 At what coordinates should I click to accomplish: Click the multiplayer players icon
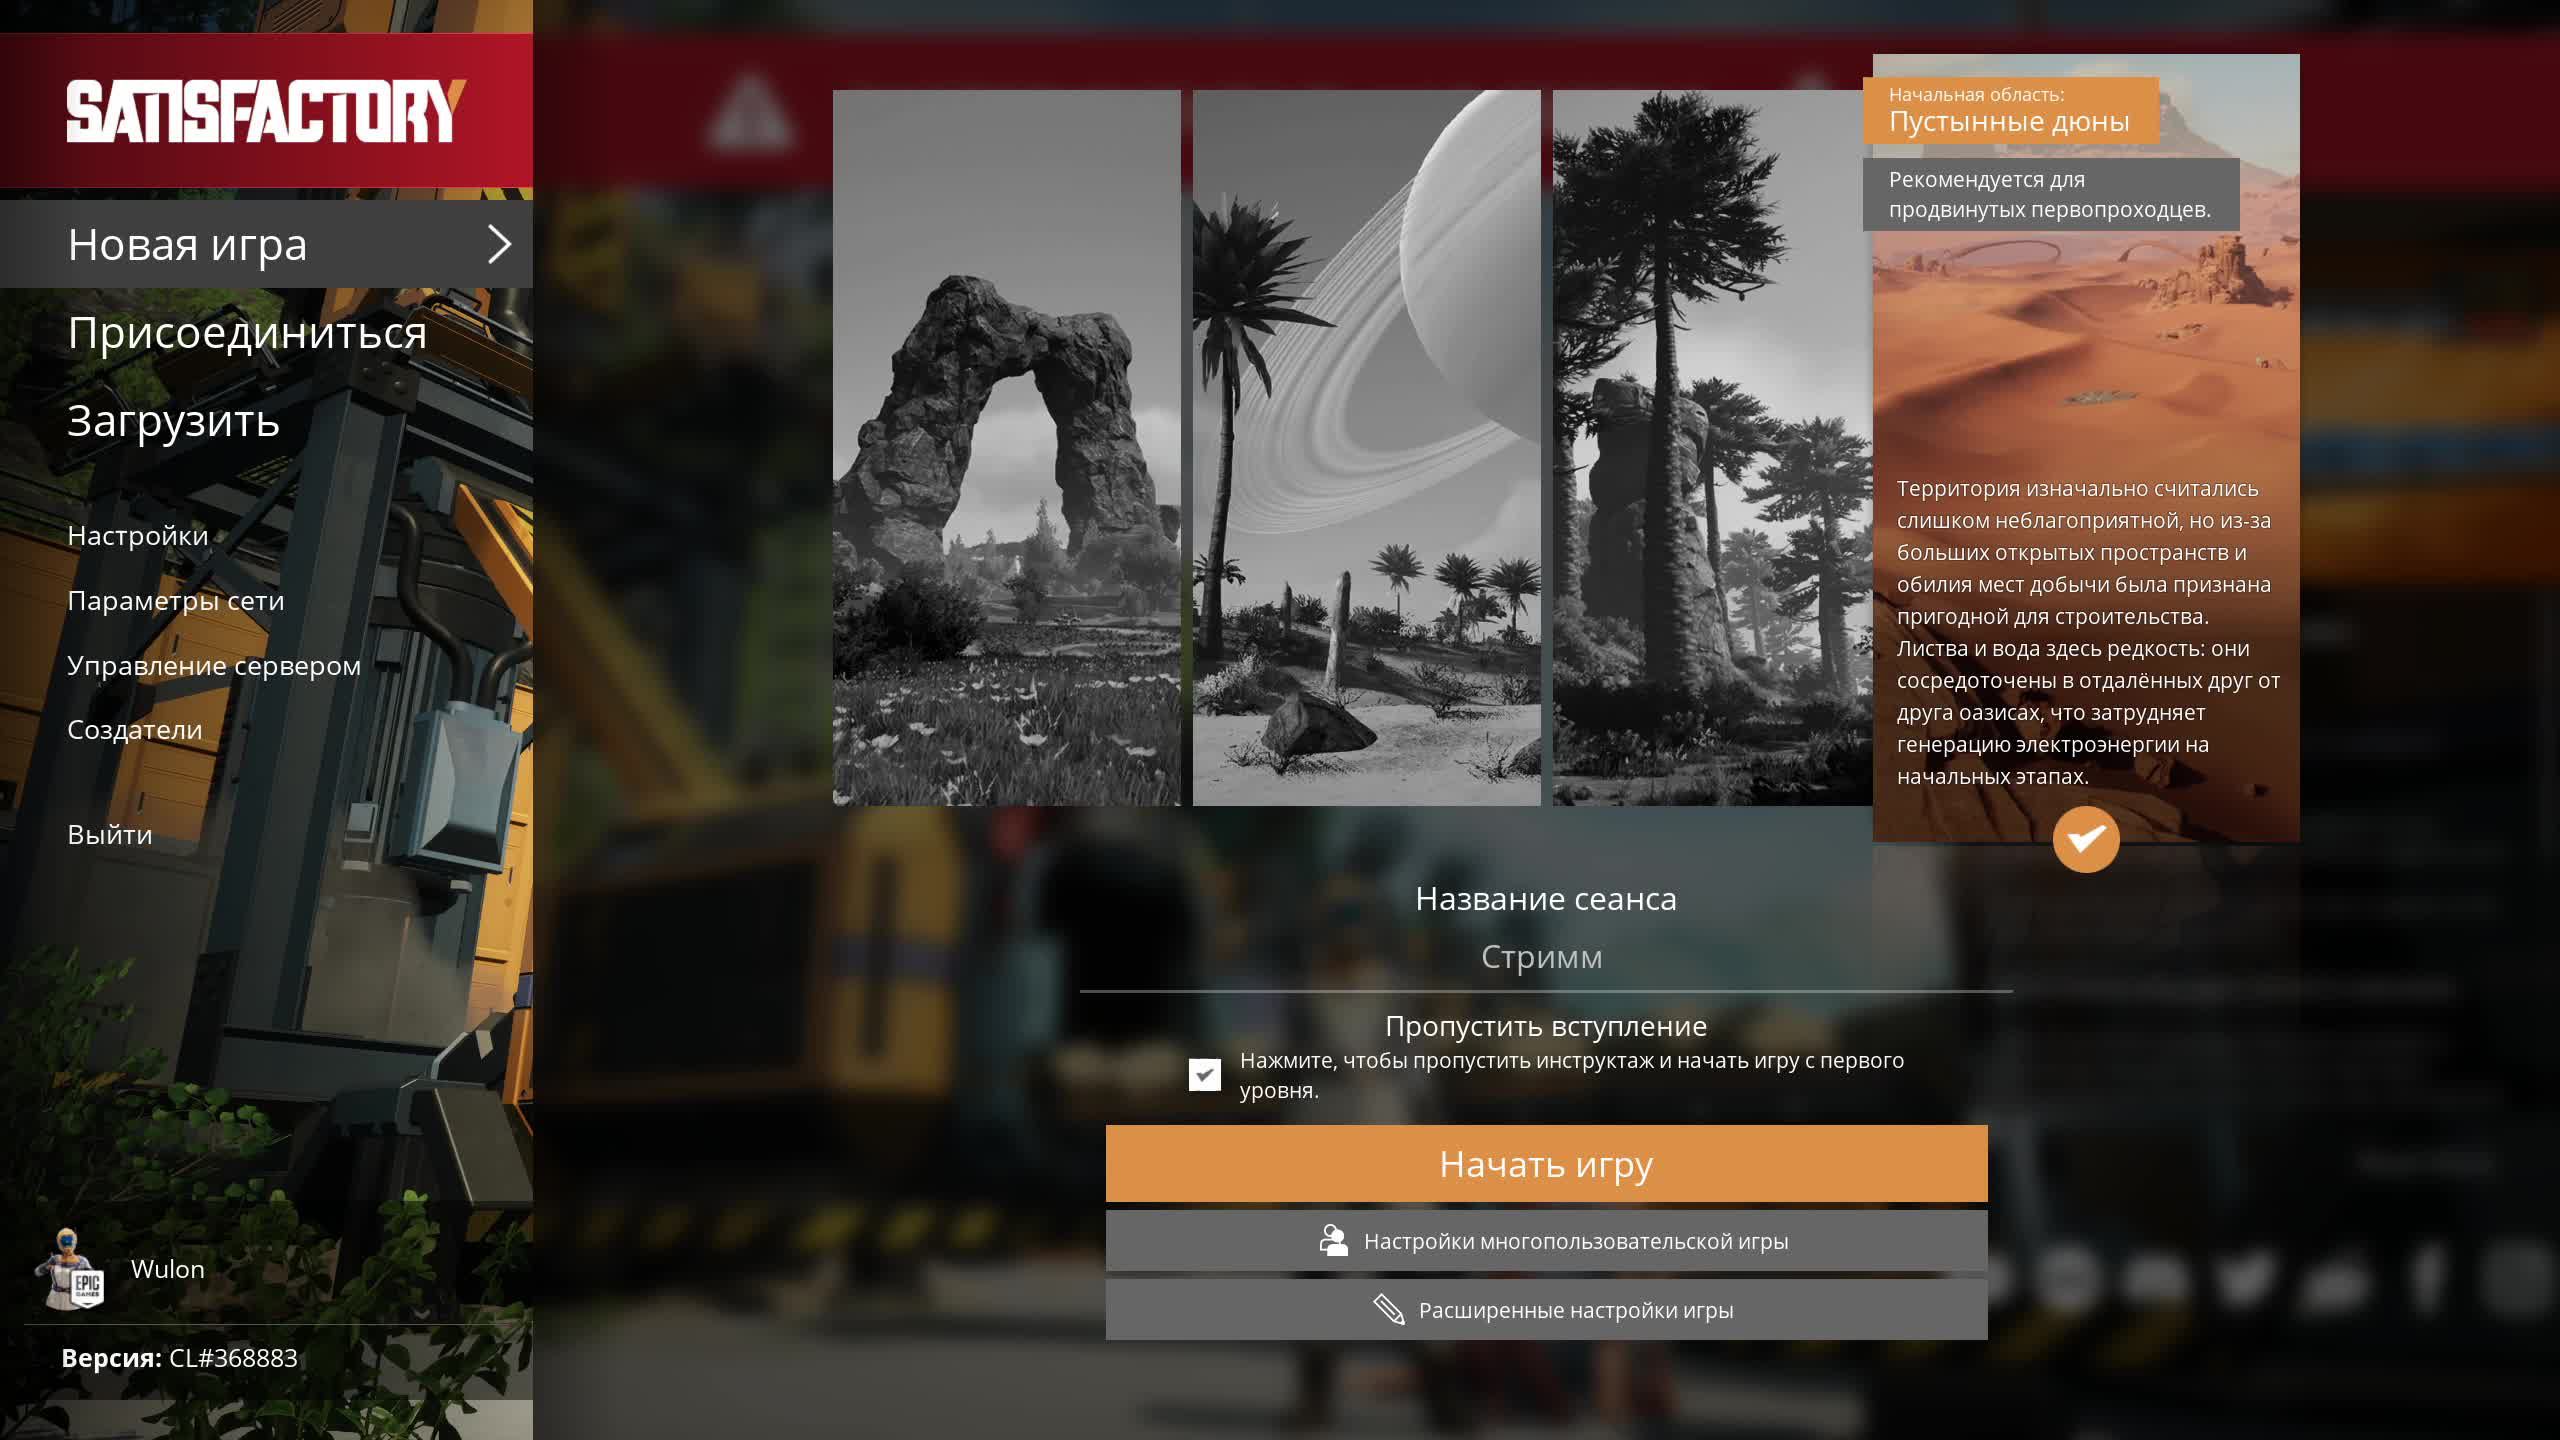click(1333, 1241)
